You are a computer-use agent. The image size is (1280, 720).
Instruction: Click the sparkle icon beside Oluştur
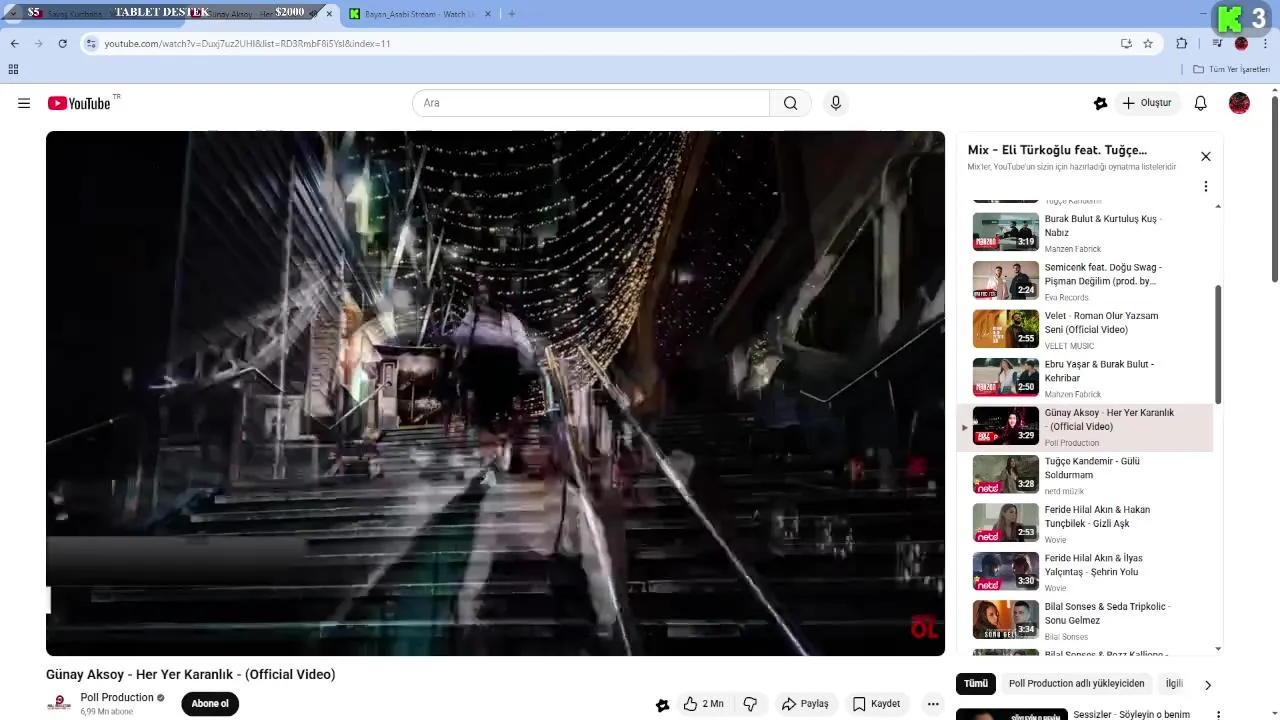click(x=1101, y=103)
